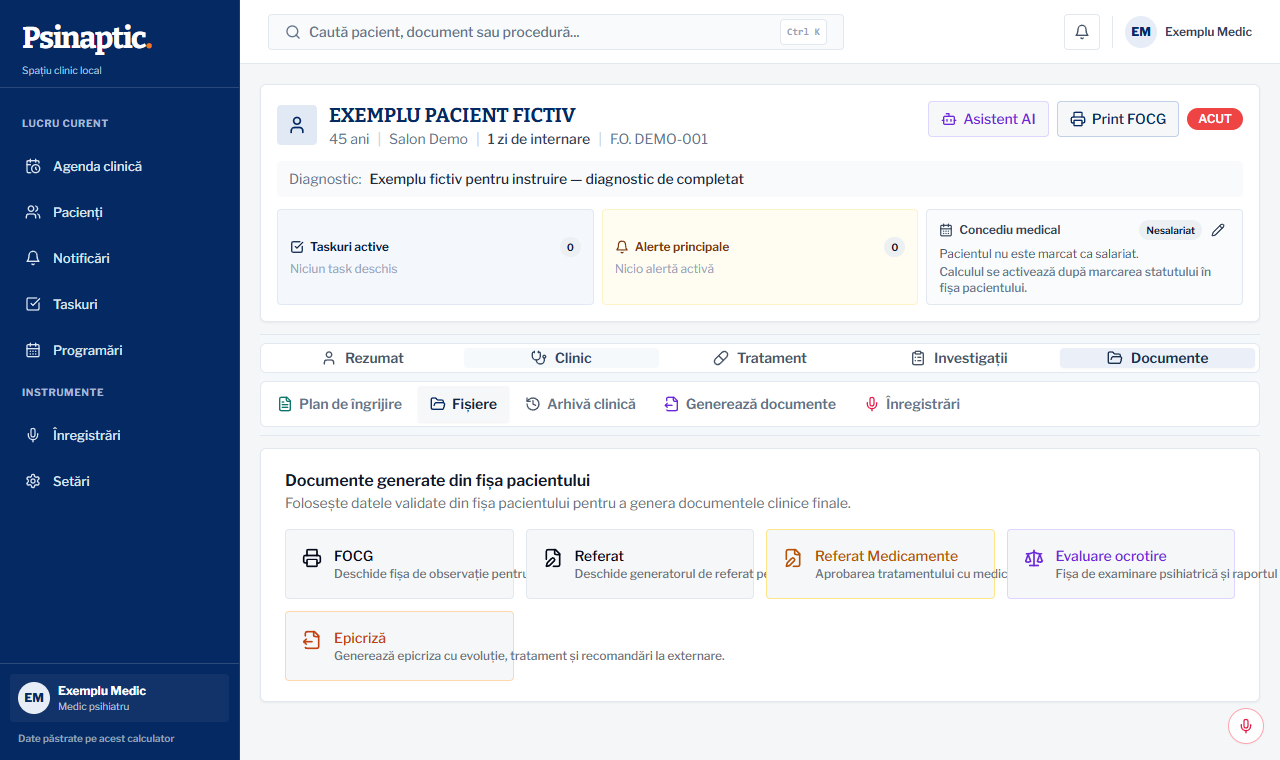Click the Alerte principale count badge
The image size is (1280, 760).
tap(895, 247)
